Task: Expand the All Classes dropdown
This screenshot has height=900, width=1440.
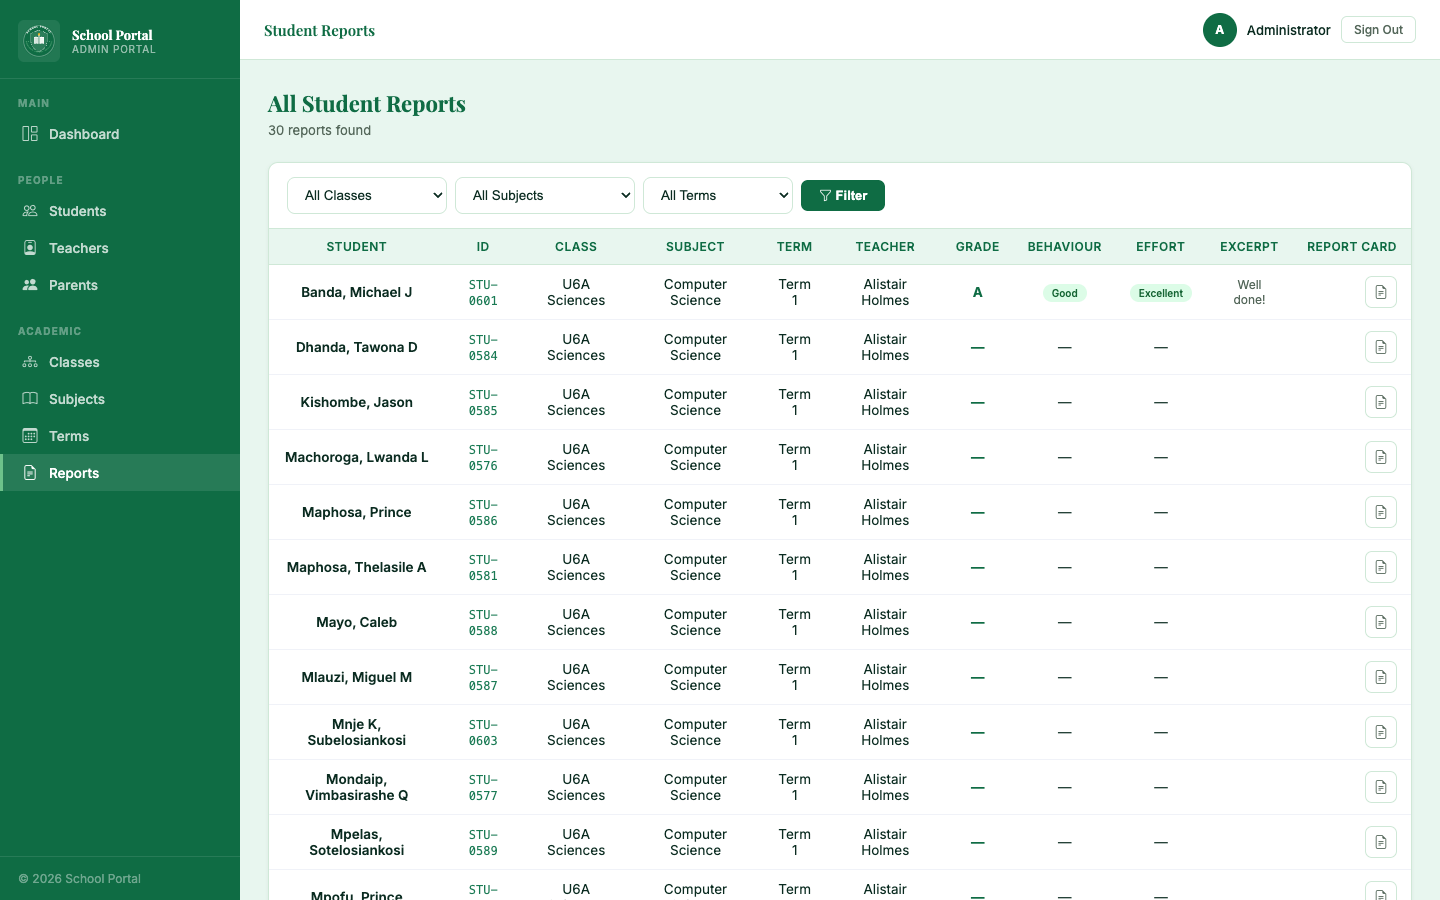Action: (x=367, y=196)
